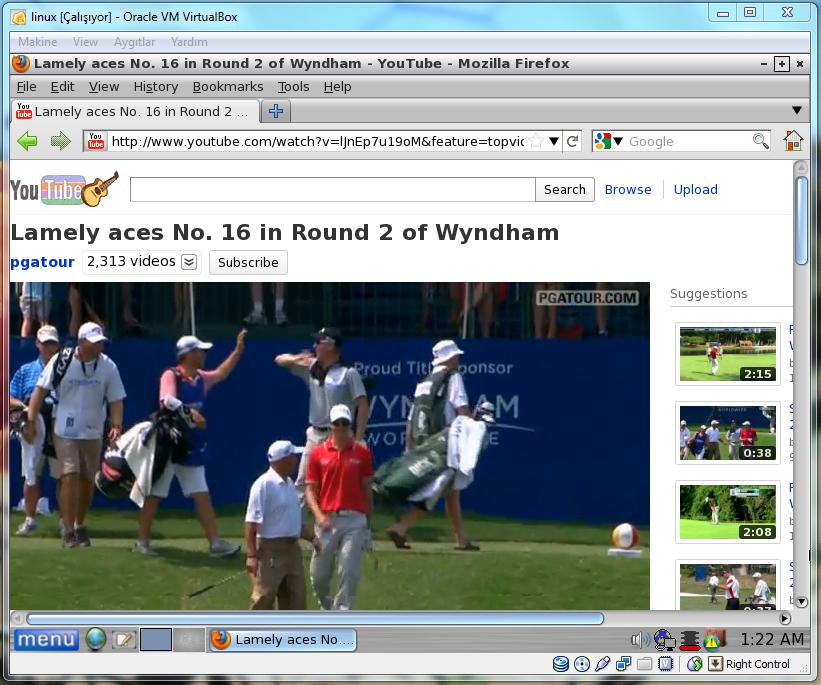Click the Lamely aces taskbar window button

(x=283, y=639)
